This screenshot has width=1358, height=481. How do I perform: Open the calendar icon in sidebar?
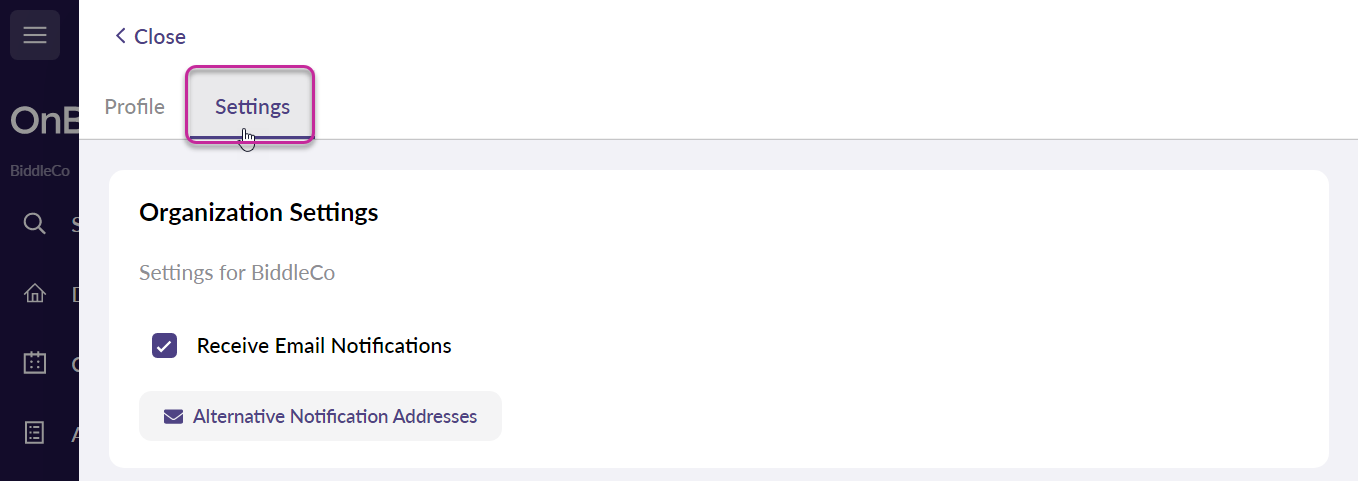[35, 363]
